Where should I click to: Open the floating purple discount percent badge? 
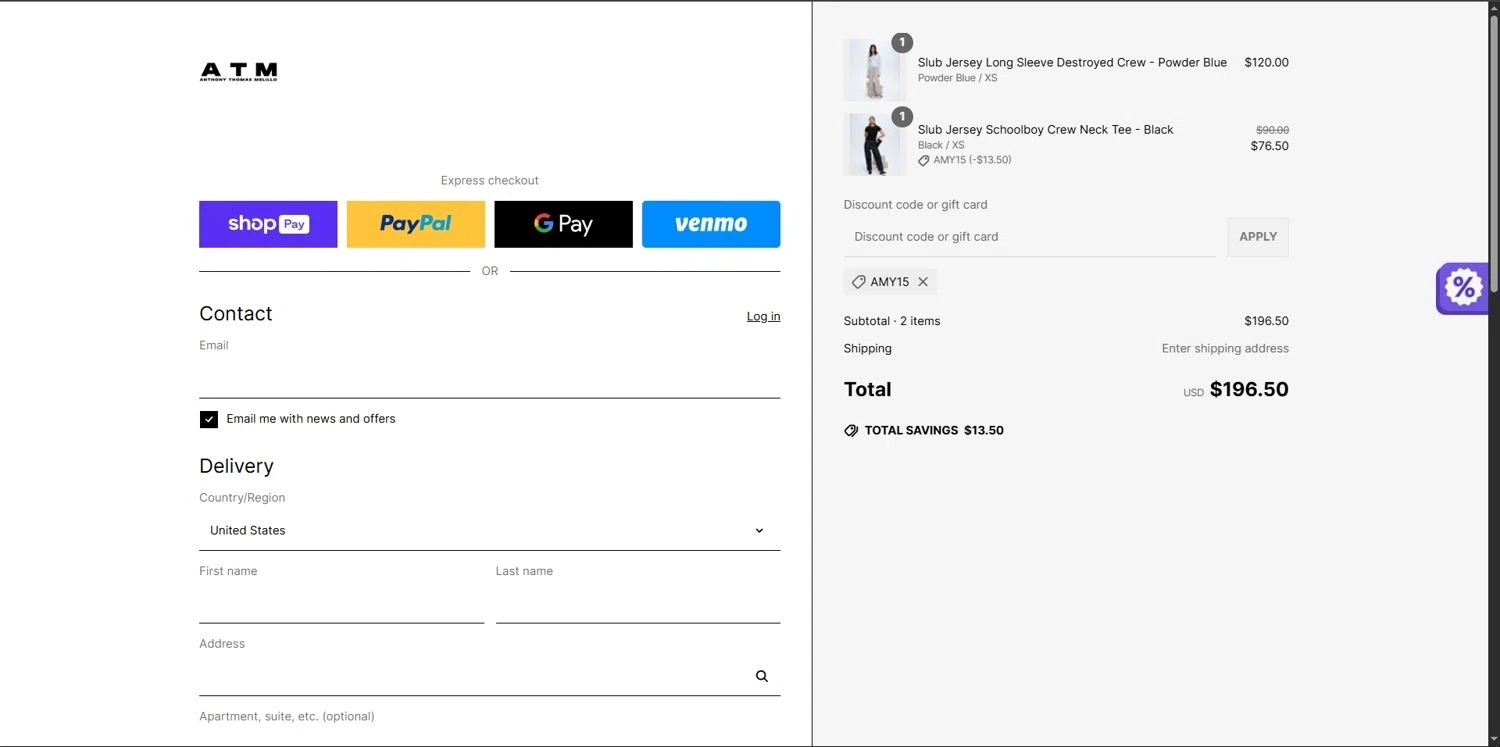pyautogui.click(x=1463, y=289)
